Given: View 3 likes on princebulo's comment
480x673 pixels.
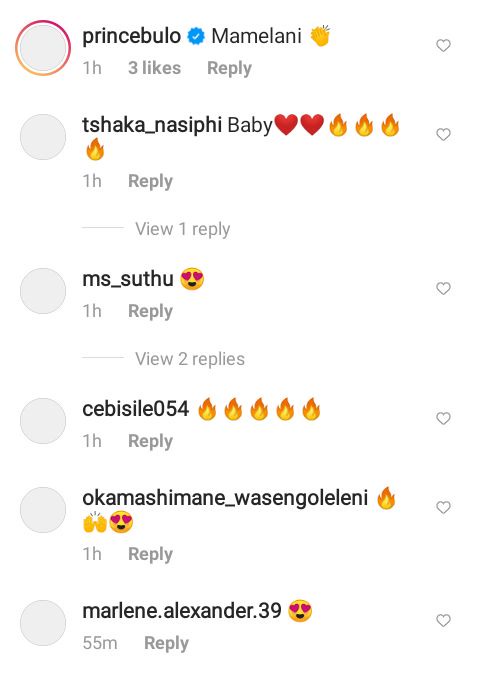Looking at the screenshot, I should 155,68.
